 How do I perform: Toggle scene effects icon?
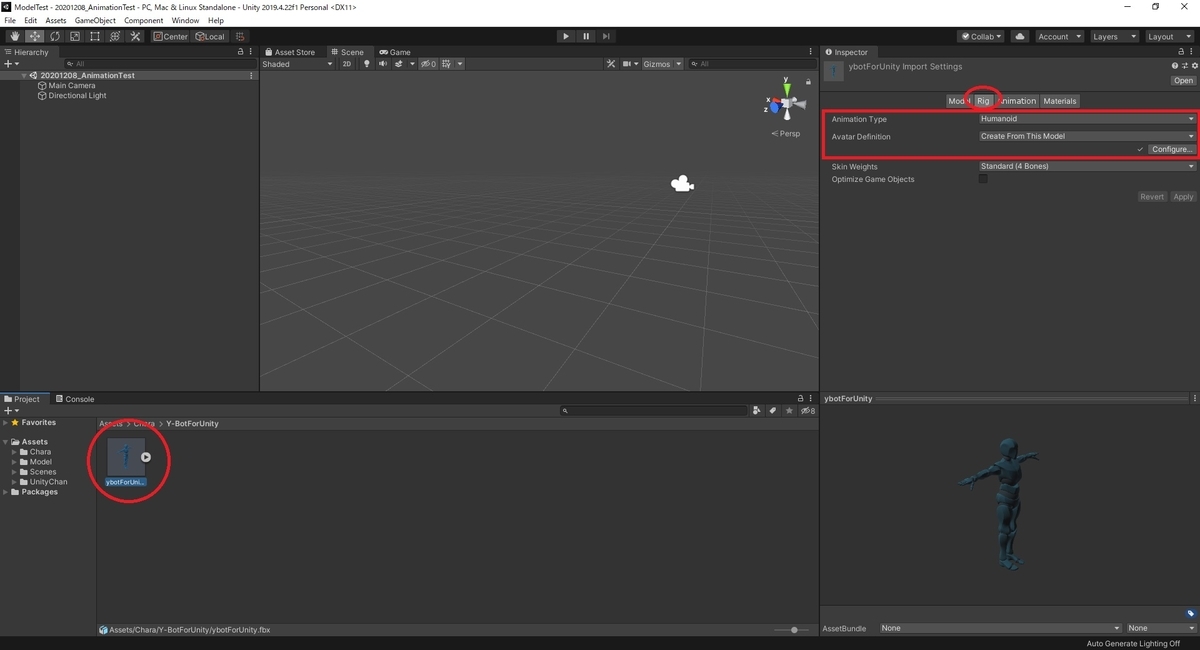click(401, 64)
